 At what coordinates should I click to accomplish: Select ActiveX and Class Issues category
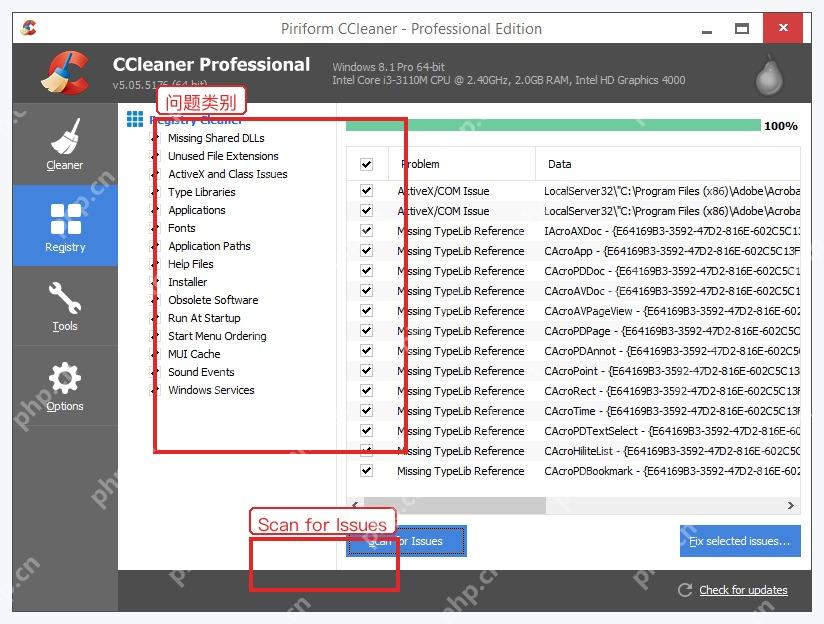228,174
